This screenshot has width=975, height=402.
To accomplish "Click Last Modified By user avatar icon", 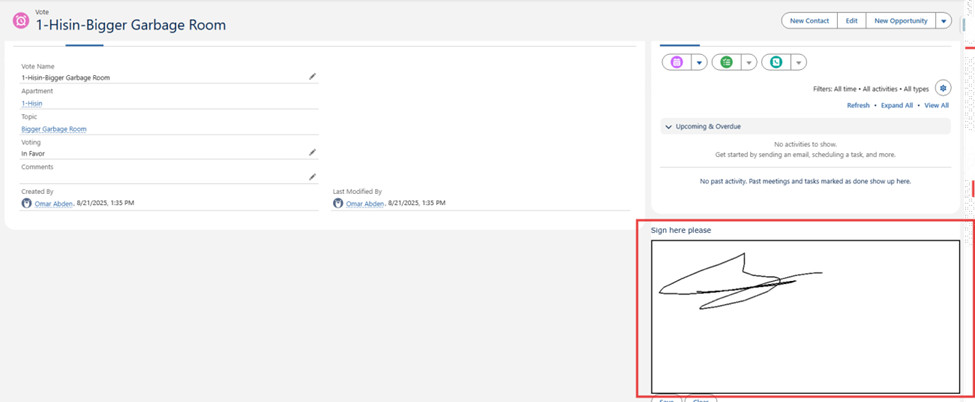I will click(338, 203).
